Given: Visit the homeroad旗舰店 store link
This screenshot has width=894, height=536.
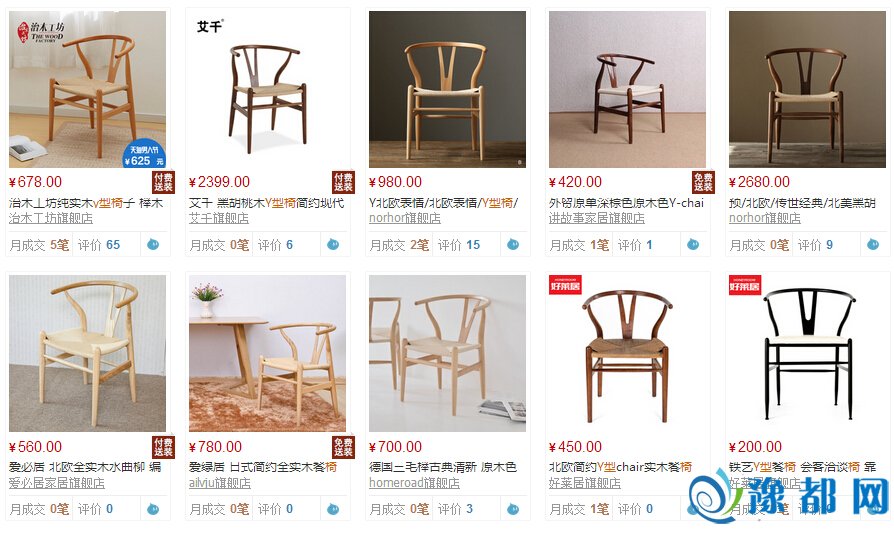Looking at the screenshot, I should [x=414, y=483].
